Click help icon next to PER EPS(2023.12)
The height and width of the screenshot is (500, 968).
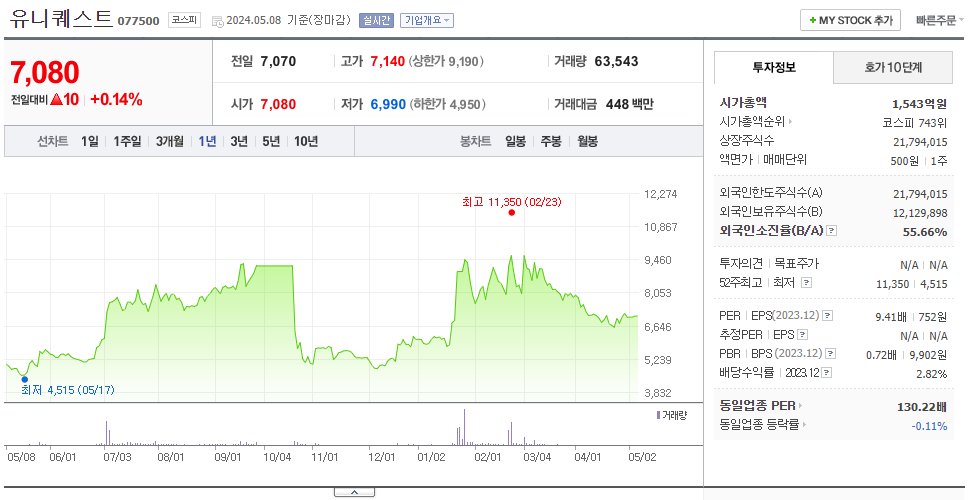click(828, 316)
